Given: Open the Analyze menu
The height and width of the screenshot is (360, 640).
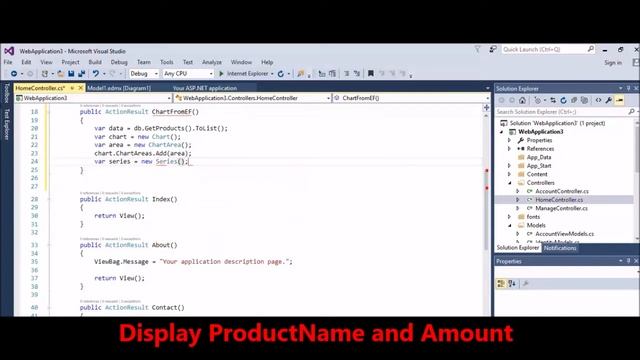Looking at the screenshot, I should click(x=212, y=62).
